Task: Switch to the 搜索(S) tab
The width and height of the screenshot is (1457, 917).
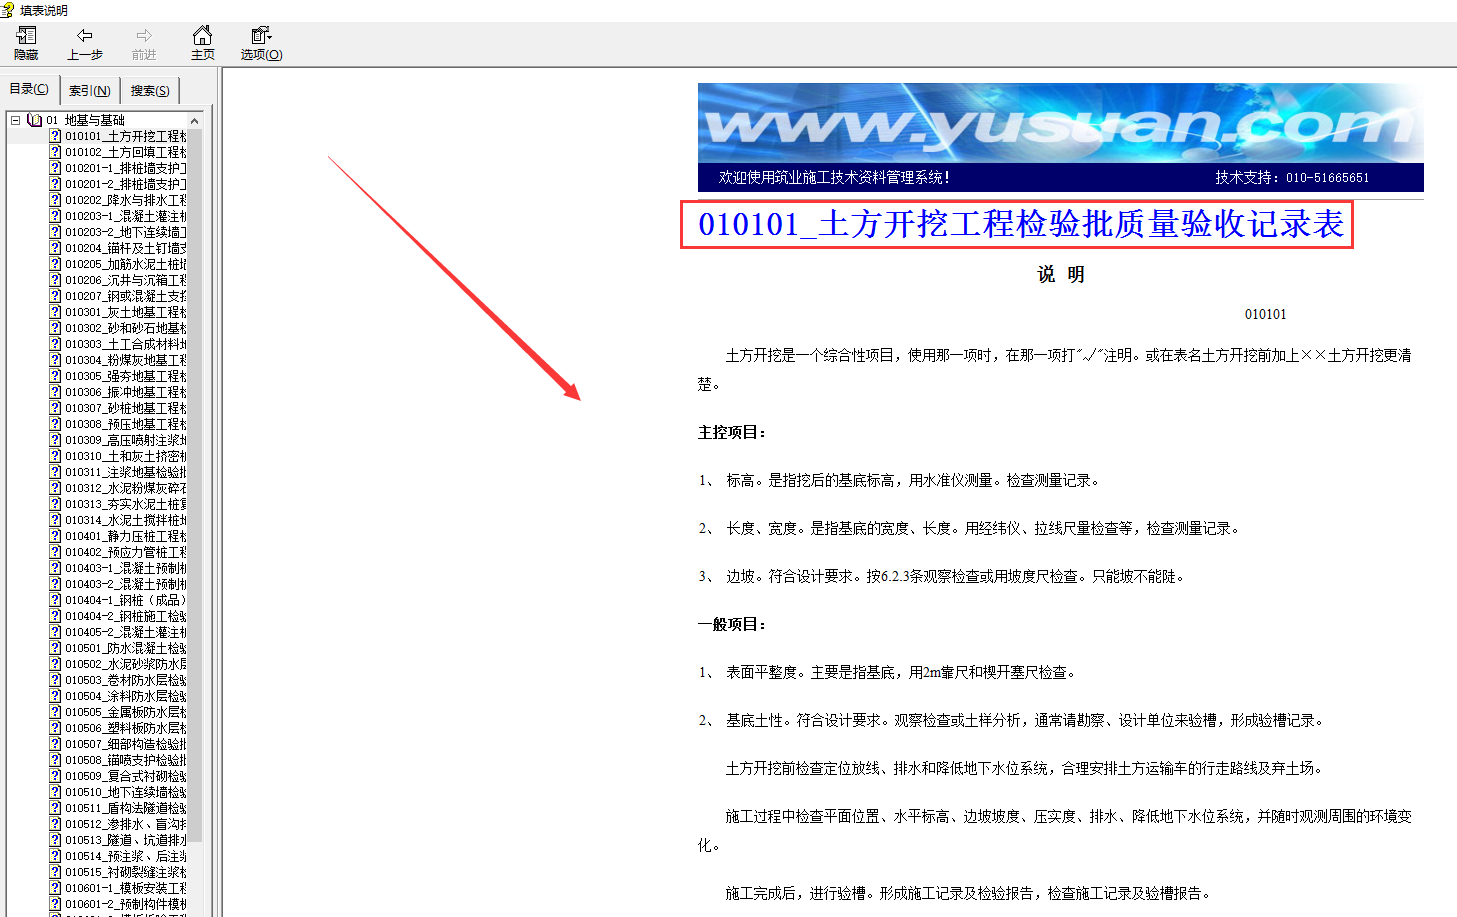Action: (x=150, y=91)
